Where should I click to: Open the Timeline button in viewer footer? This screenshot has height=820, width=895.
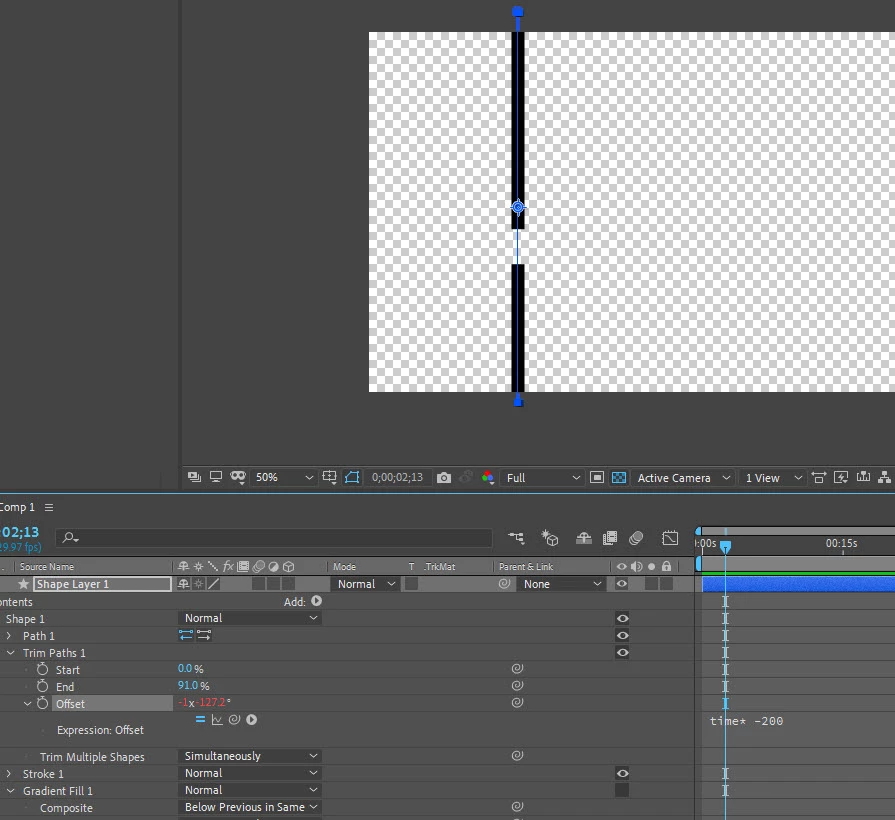(x=863, y=477)
